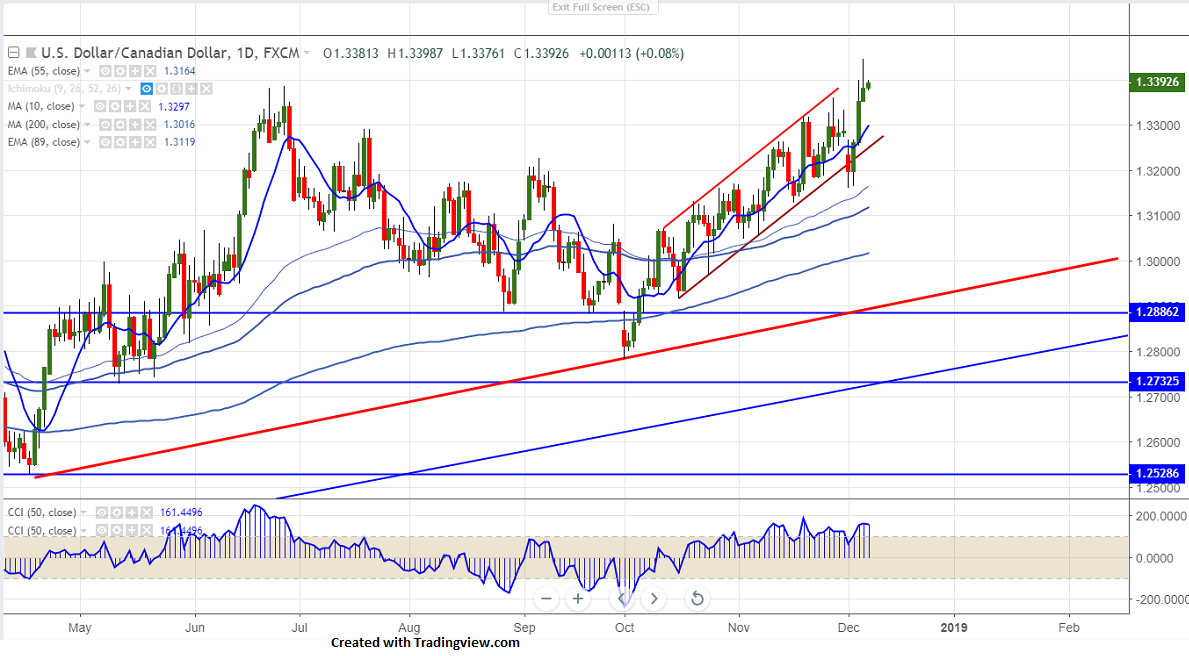Click plus icon on MA 200 row

tap(135, 124)
